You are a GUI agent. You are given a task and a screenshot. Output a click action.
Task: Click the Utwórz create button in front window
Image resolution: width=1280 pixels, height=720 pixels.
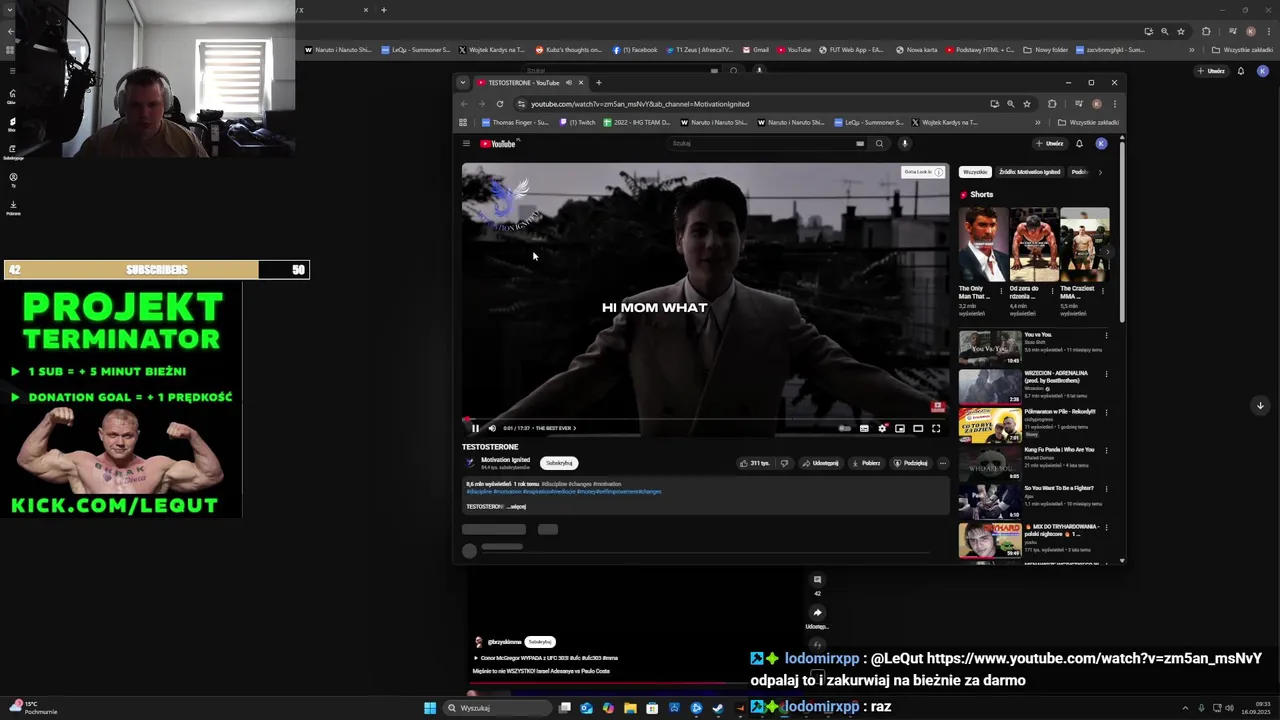click(x=1050, y=144)
